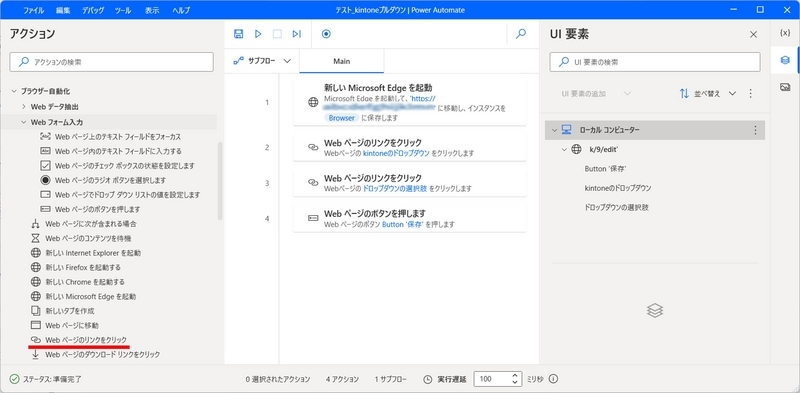Open the variables pane using the {x} icon

click(x=785, y=33)
